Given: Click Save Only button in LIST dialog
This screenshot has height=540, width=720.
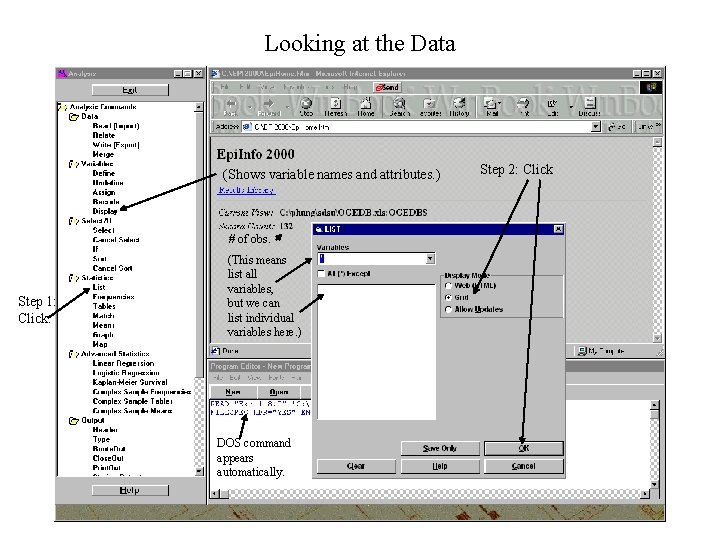Looking at the screenshot, I should click(x=440, y=448).
